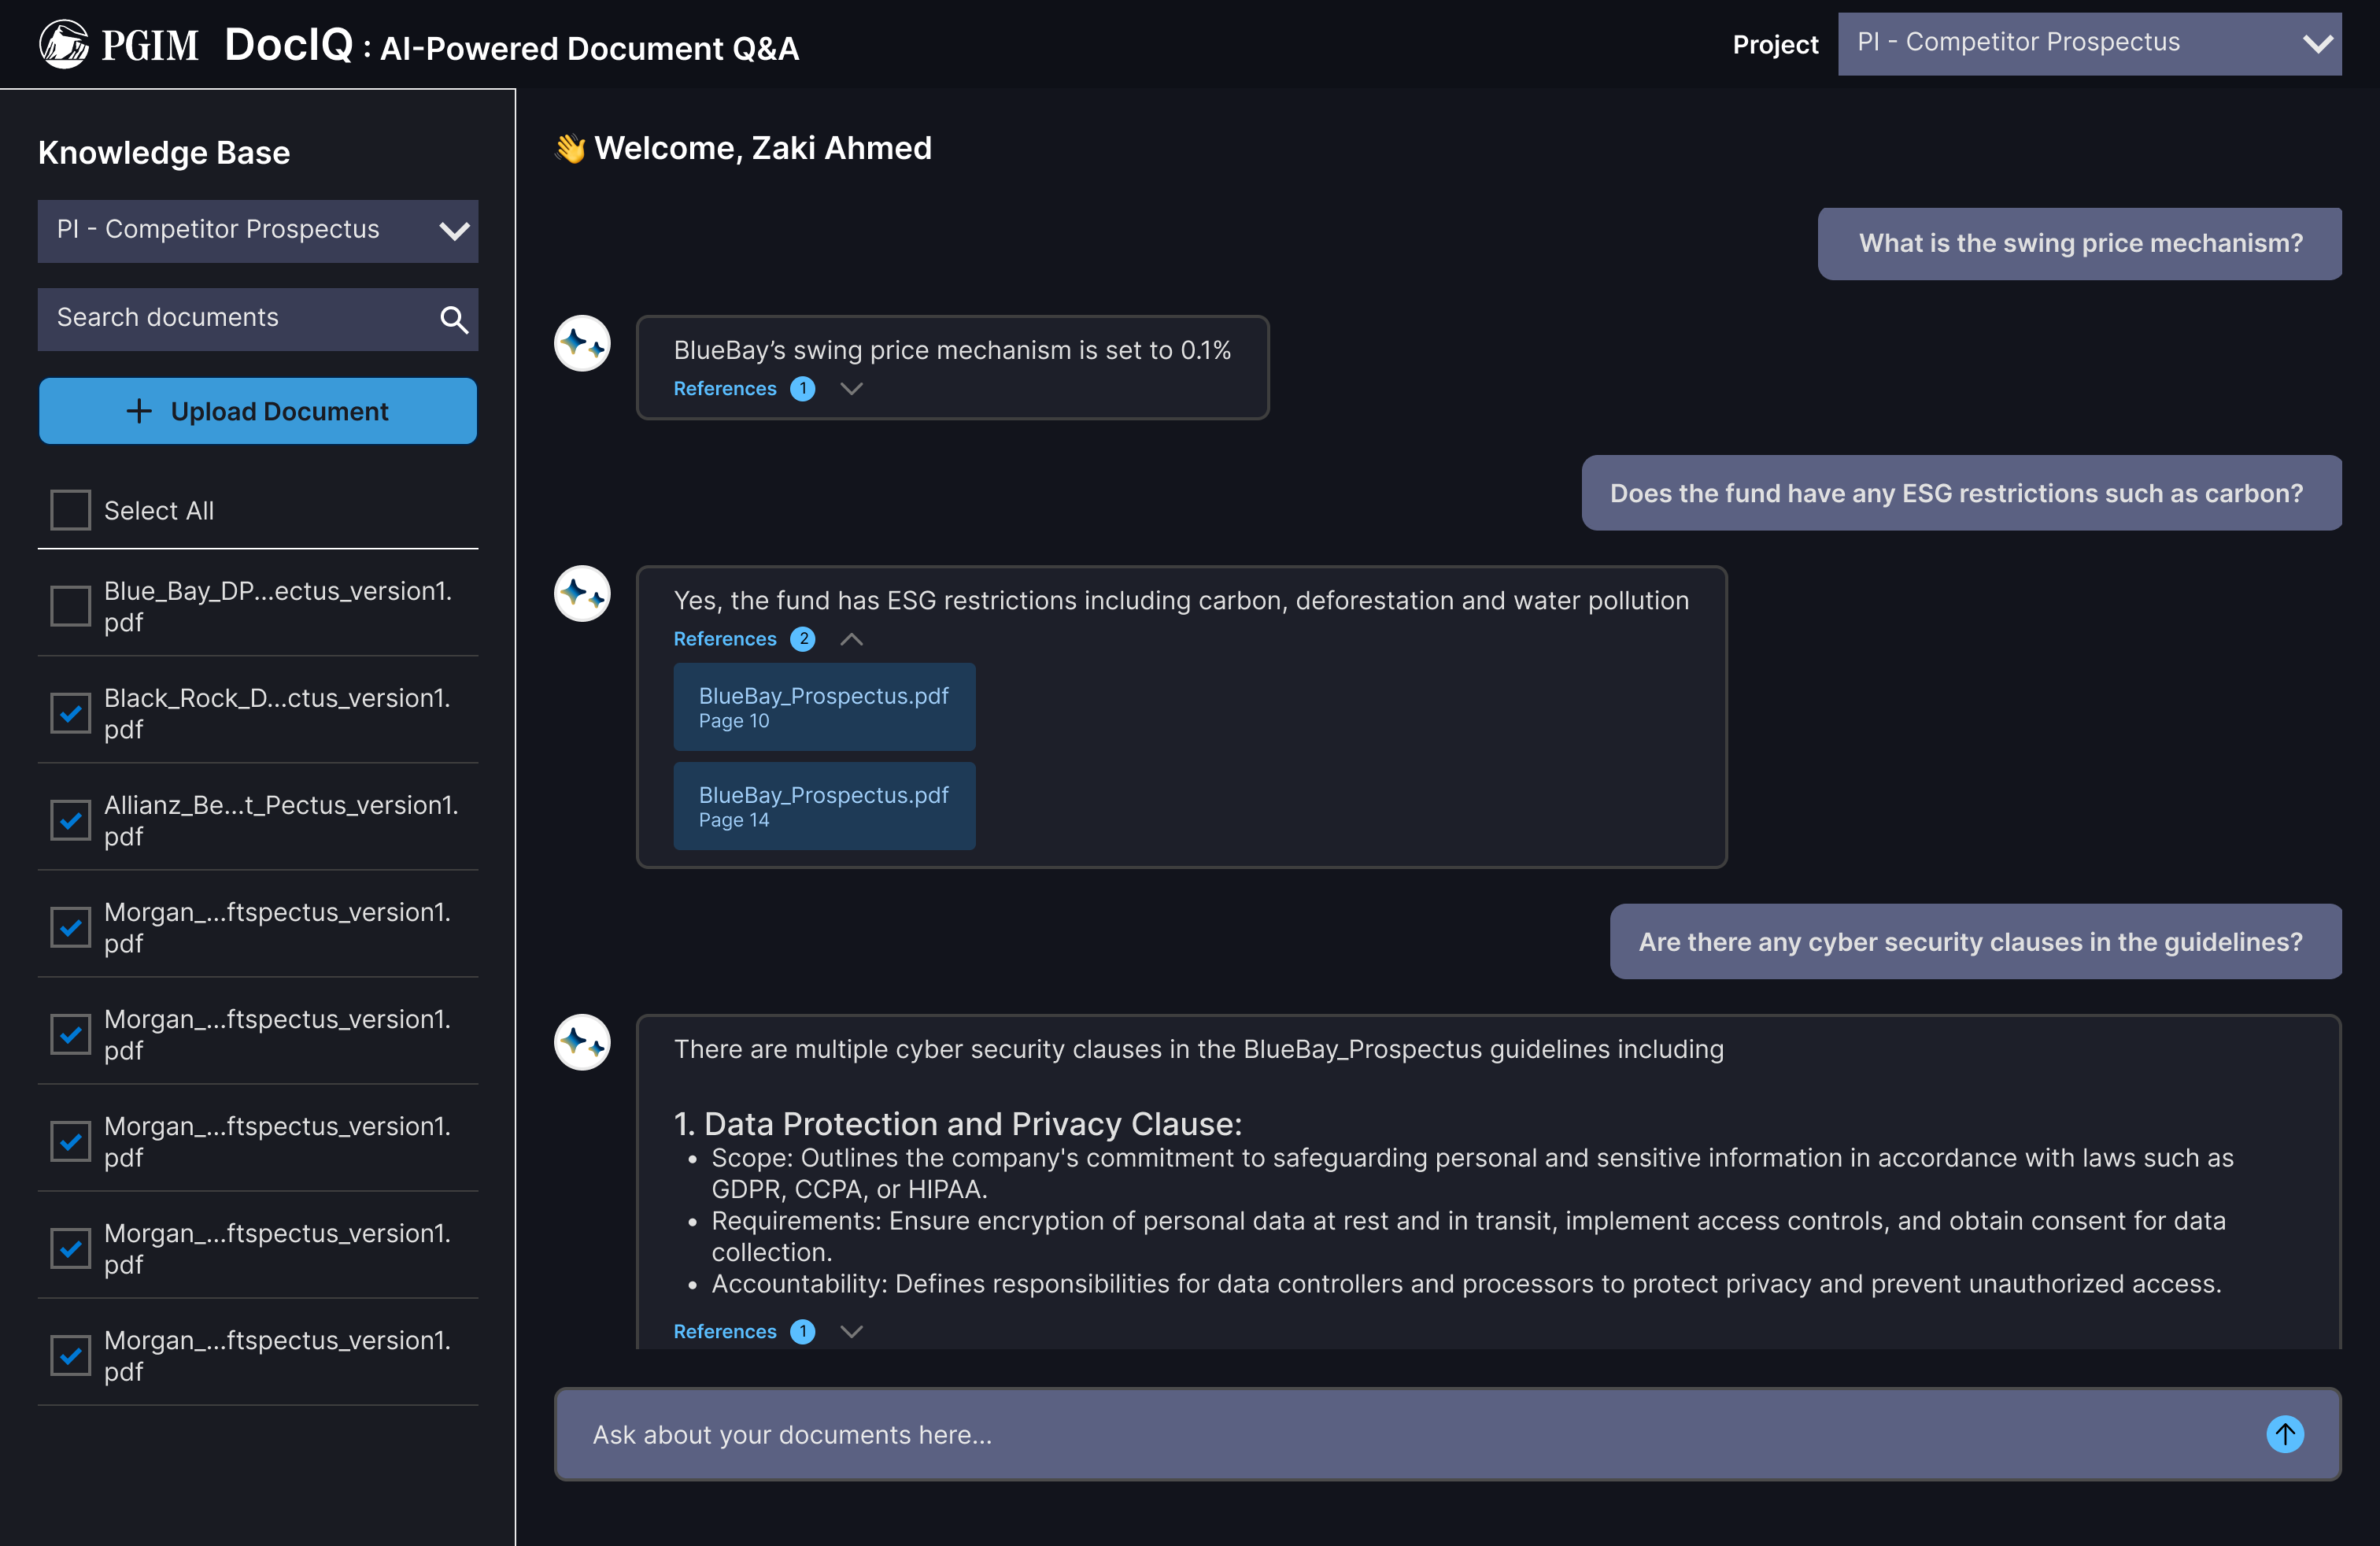Click the 'Does the fund have any ESG restrictions' message

point(1961,493)
